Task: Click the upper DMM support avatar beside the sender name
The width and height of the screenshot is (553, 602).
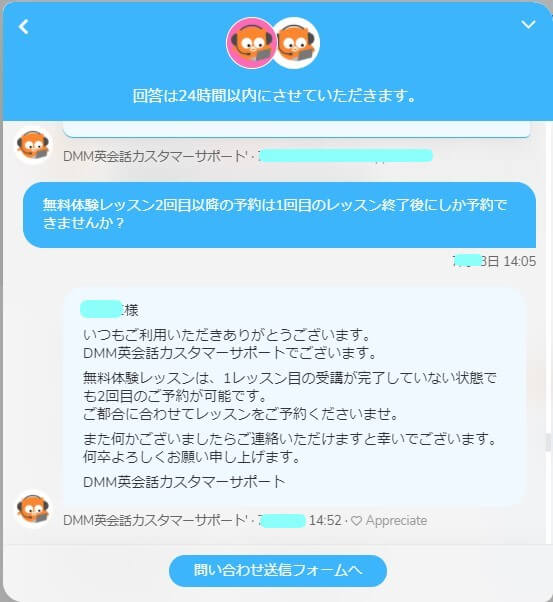Action: coord(33,146)
